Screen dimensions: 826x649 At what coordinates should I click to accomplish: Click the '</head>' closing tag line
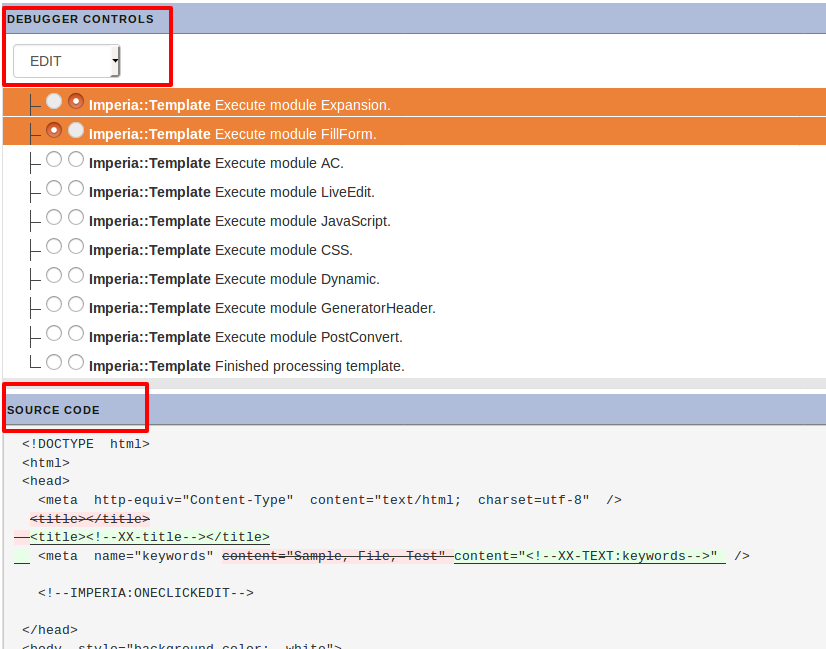tap(50, 630)
